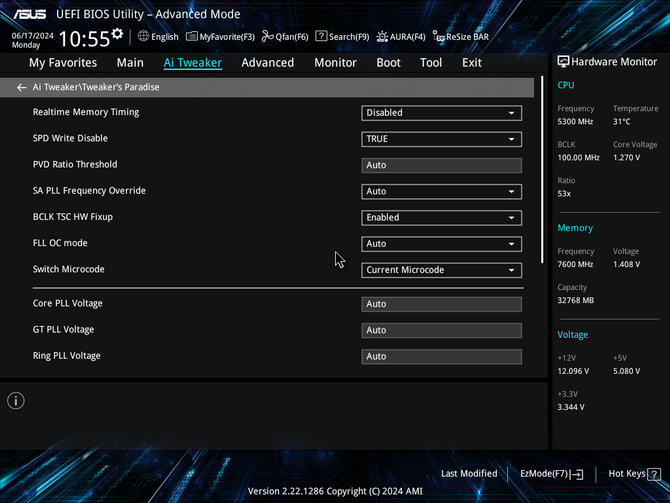The width and height of the screenshot is (670, 503).
Task: Select the FLL OC mode label
Action: [60, 243]
